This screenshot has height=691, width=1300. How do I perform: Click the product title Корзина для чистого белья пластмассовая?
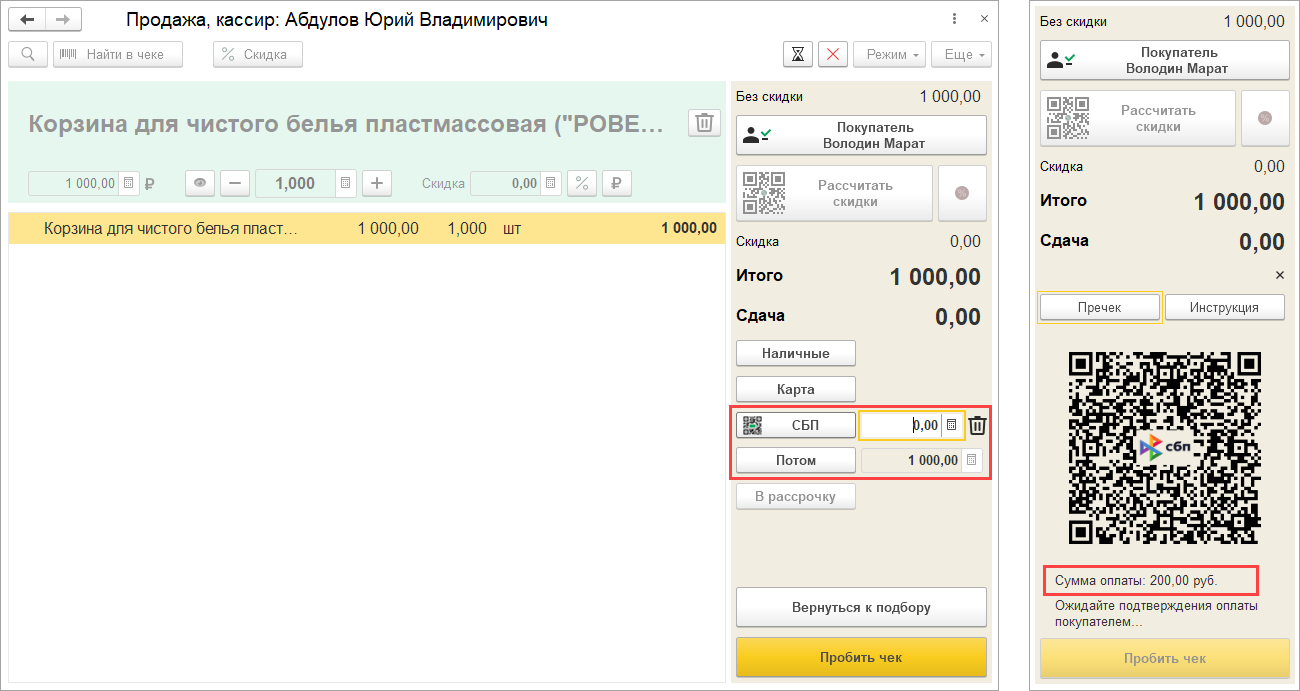pos(346,124)
